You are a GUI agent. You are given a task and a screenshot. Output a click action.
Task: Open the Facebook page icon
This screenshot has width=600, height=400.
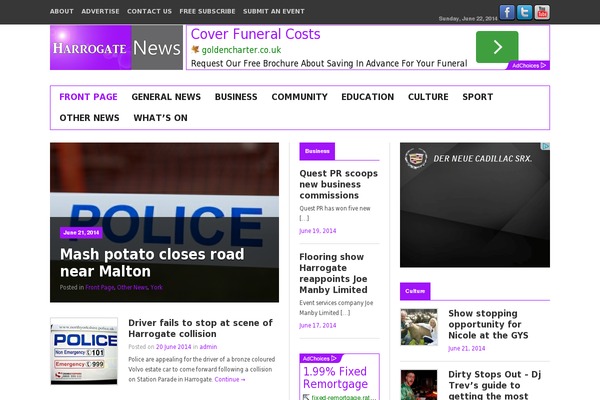point(507,12)
